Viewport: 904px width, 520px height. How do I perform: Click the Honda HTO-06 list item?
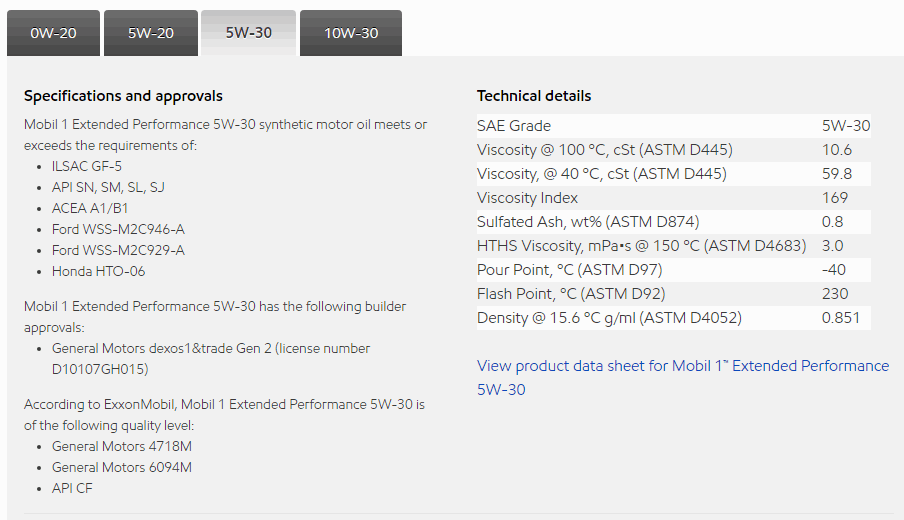(x=99, y=271)
